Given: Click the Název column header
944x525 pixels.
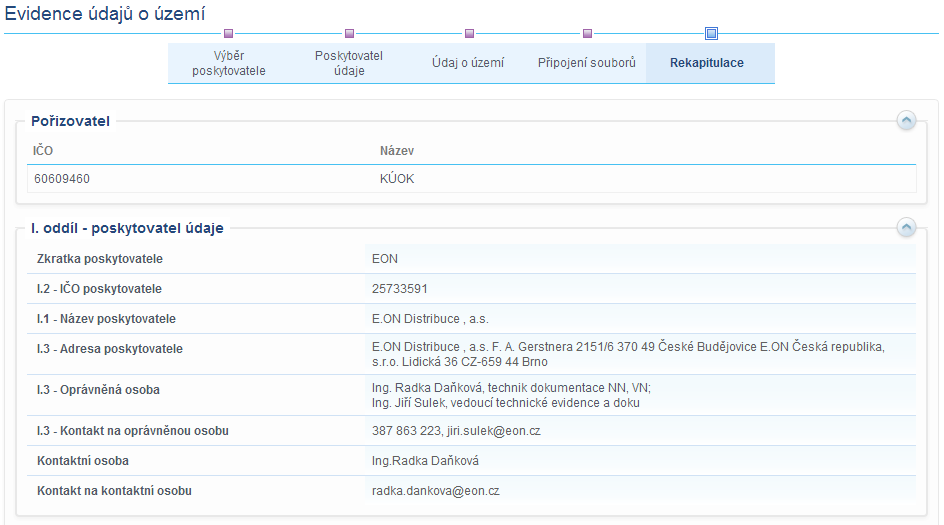Looking at the screenshot, I should tap(397, 151).
